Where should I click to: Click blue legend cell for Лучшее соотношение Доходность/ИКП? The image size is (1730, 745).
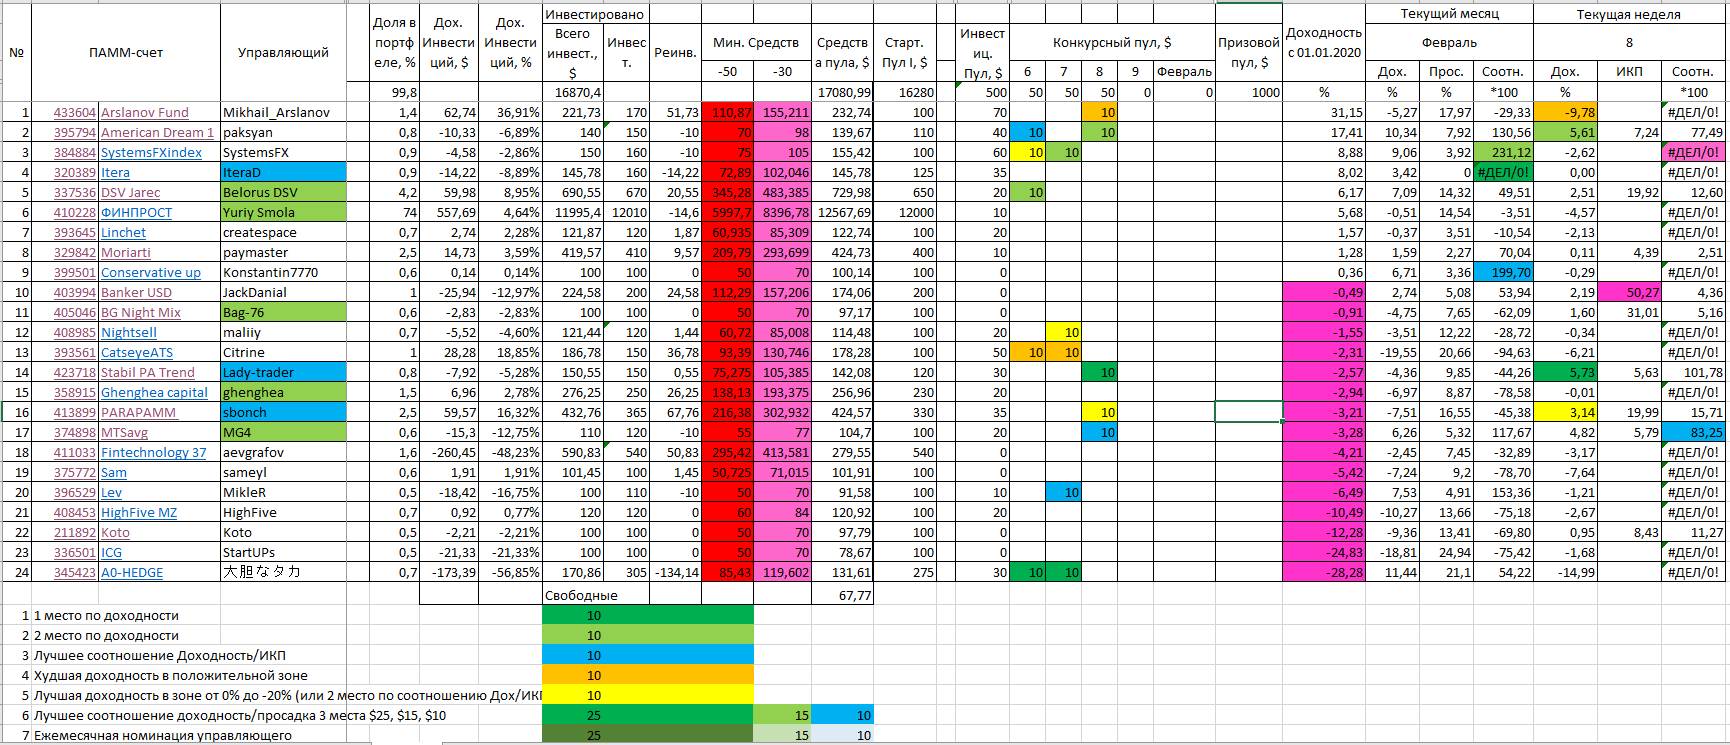point(647,655)
